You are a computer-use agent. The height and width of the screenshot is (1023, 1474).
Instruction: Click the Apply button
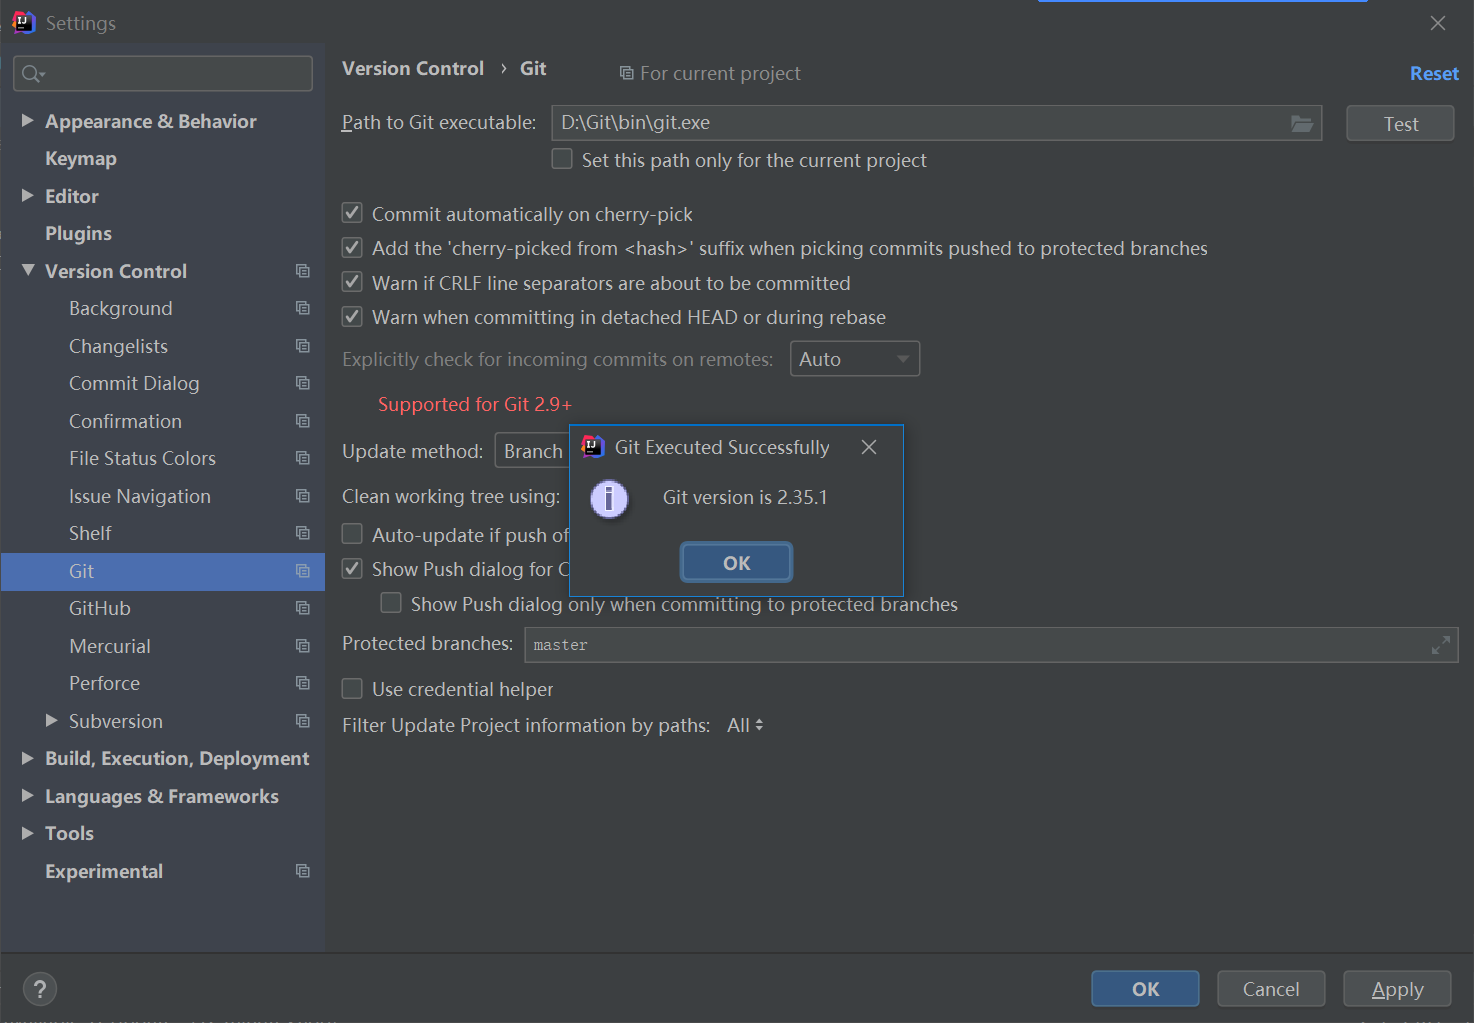coord(1397,989)
